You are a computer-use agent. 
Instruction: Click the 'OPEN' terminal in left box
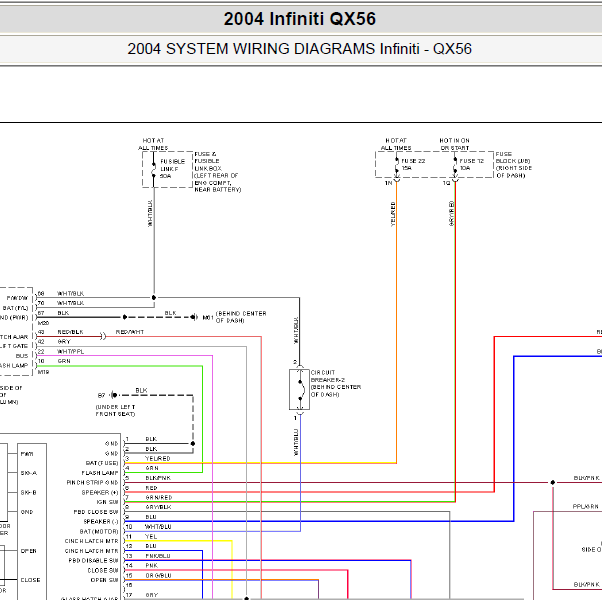pyautogui.click(x=29, y=551)
